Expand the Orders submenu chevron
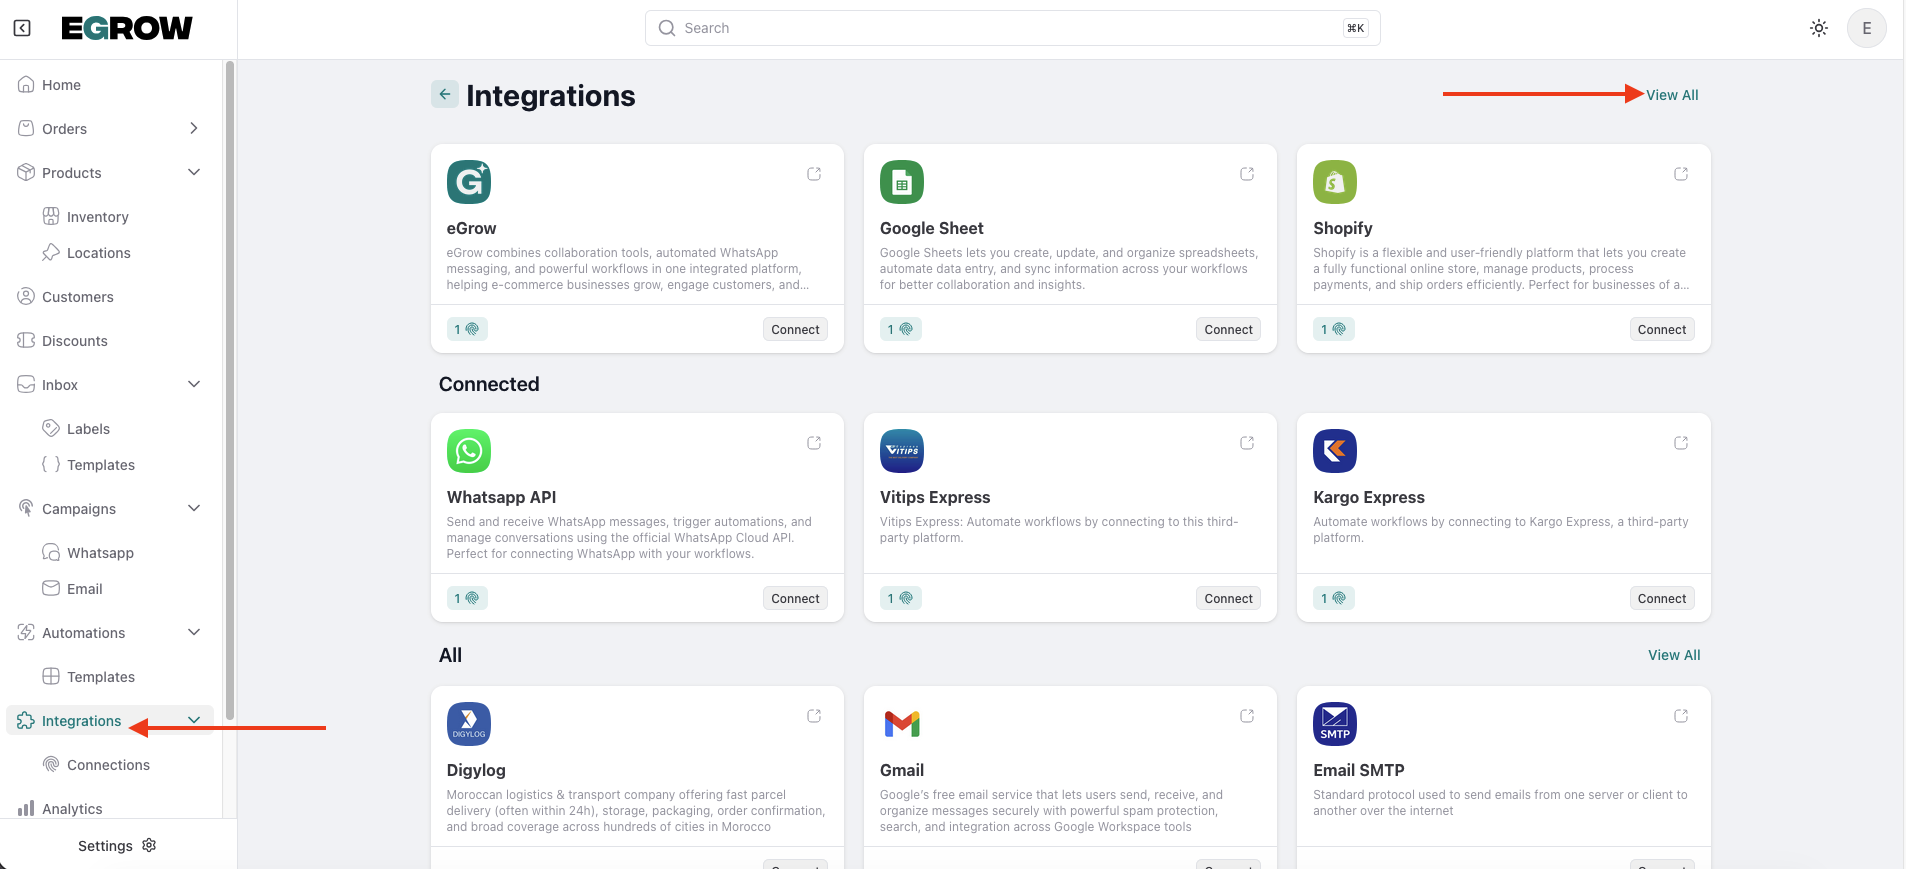The image size is (1906, 869). (x=194, y=128)
